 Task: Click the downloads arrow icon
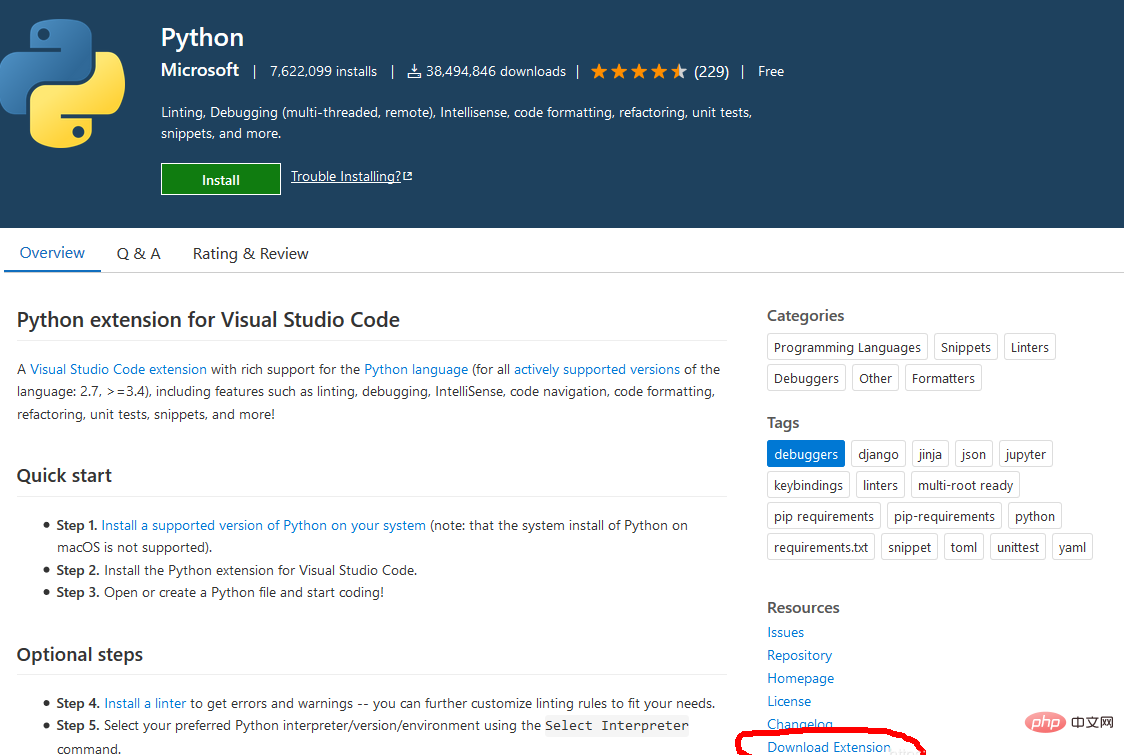[x=414, y=71]
